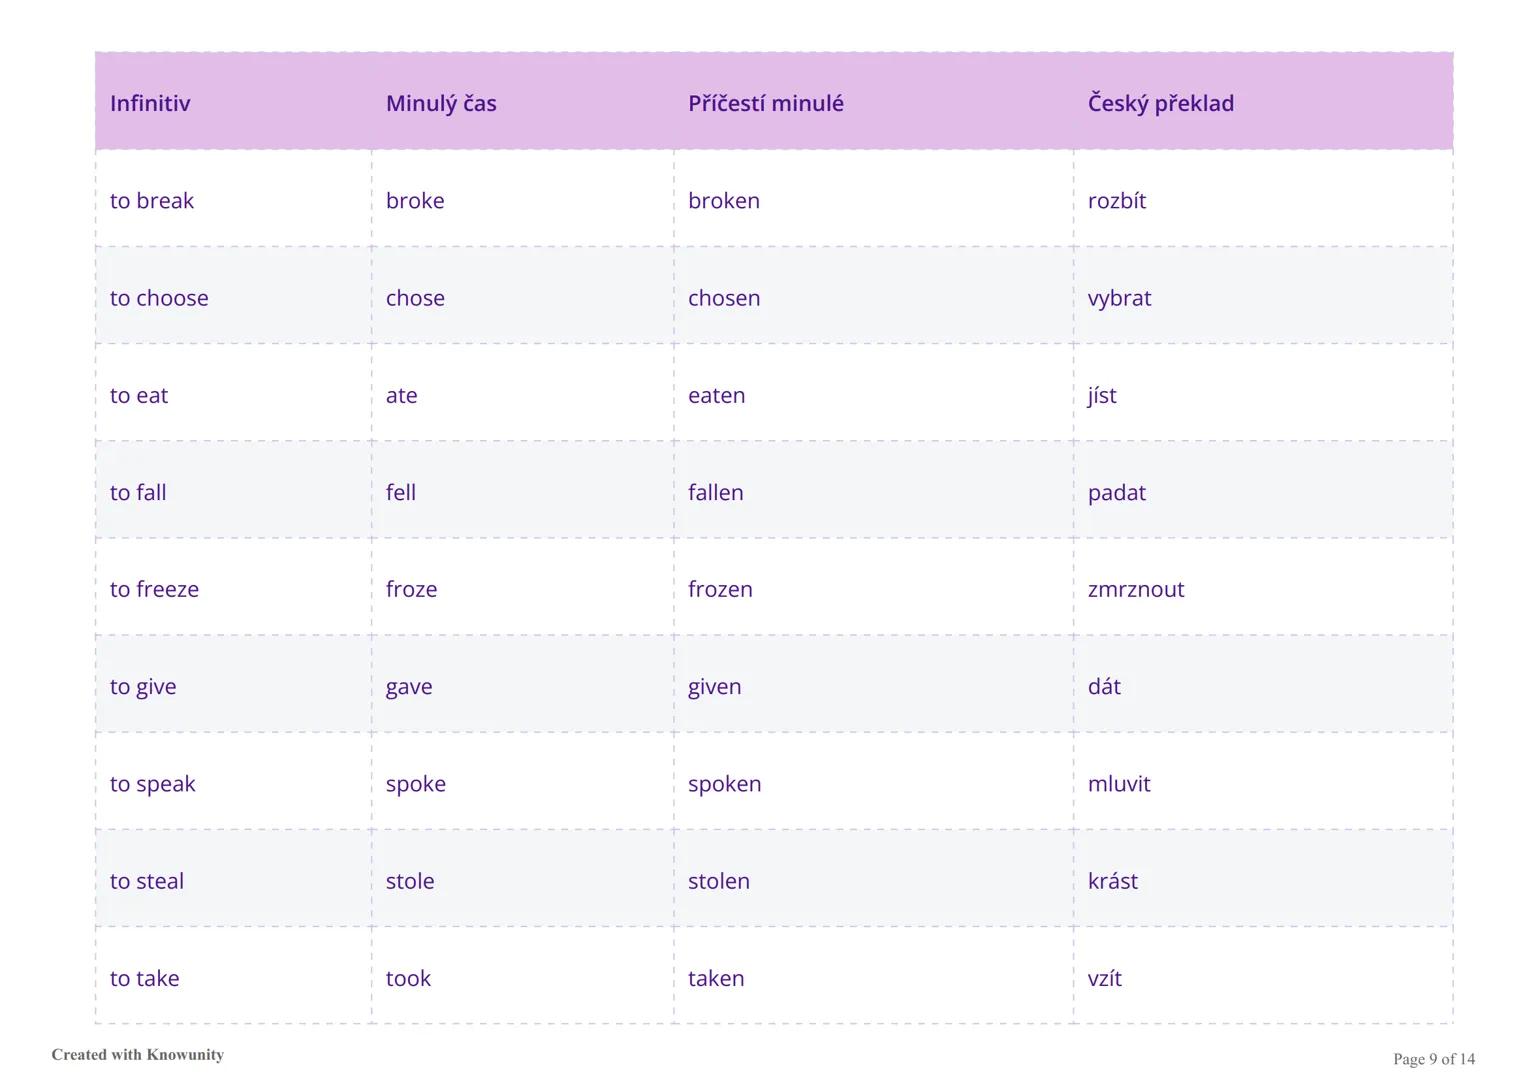Click the Český překlad column header
Screen dimensions: 1527x1080
[1160, 103]
